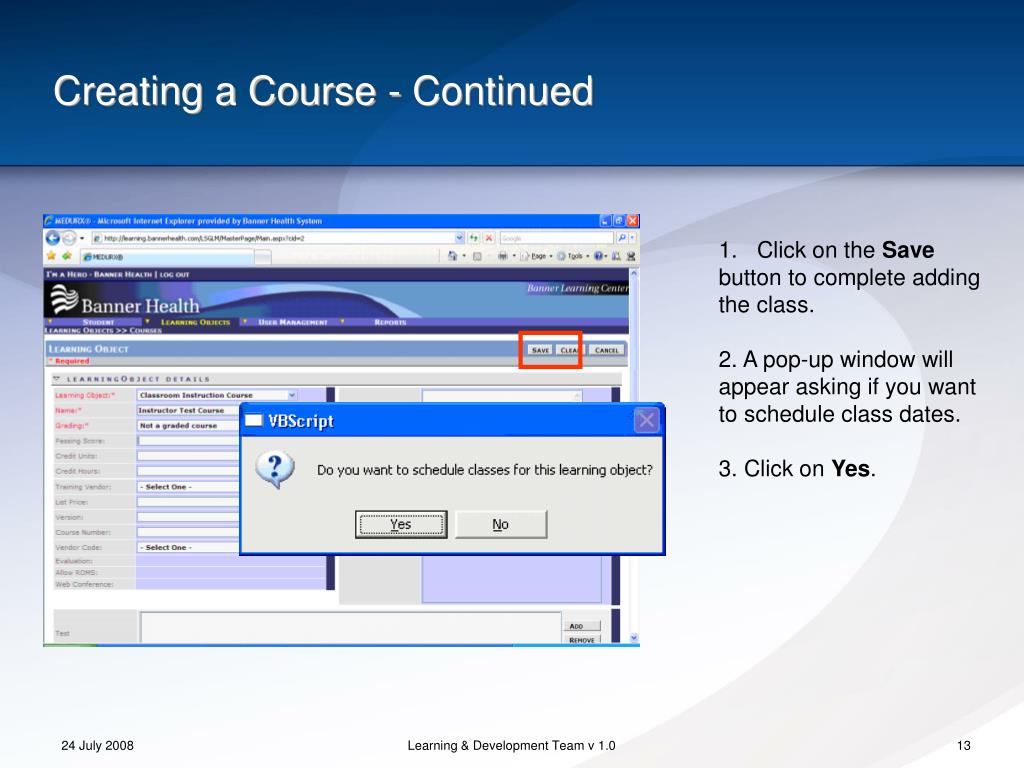Image resolution: width=1024 pixels, height=768 pixels.
Task: Click the Log Out link
Action: [x=174, y=274]
